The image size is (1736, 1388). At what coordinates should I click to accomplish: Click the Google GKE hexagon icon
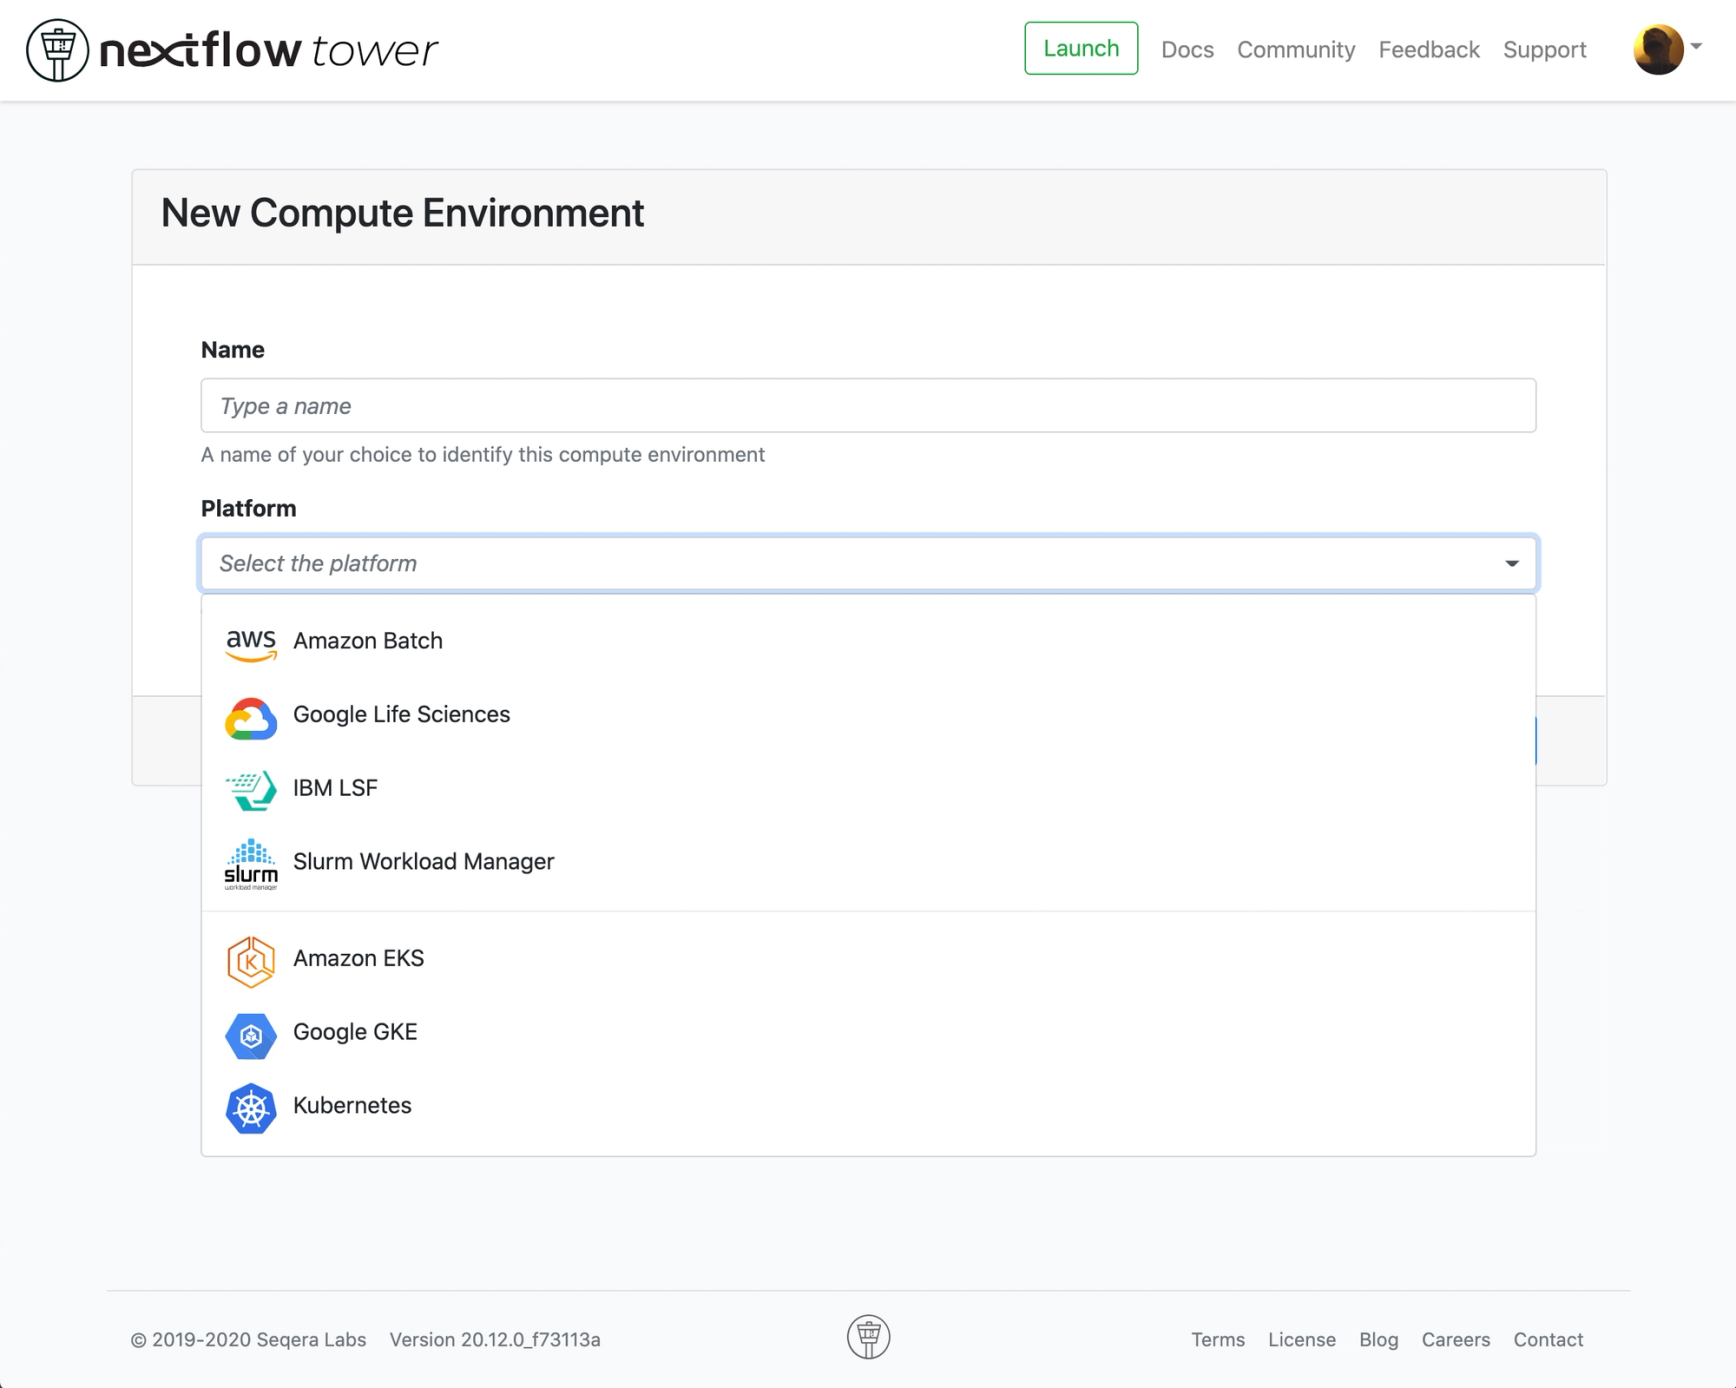click(x=250, y=1035)
